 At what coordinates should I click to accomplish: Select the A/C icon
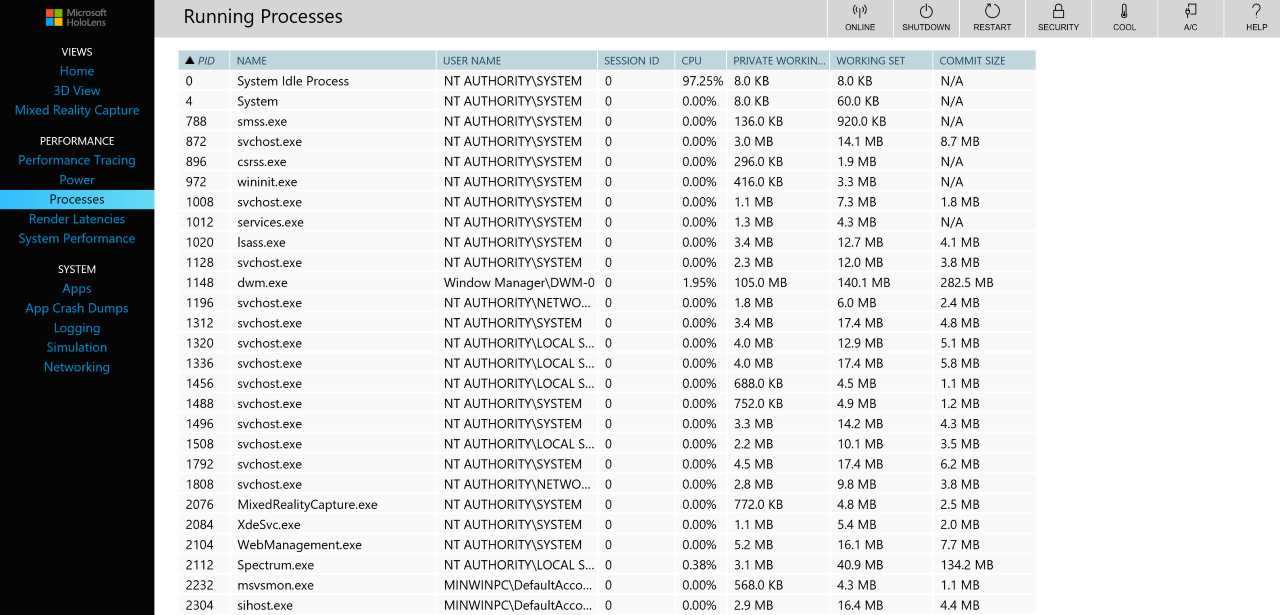tap(1189, 17)
